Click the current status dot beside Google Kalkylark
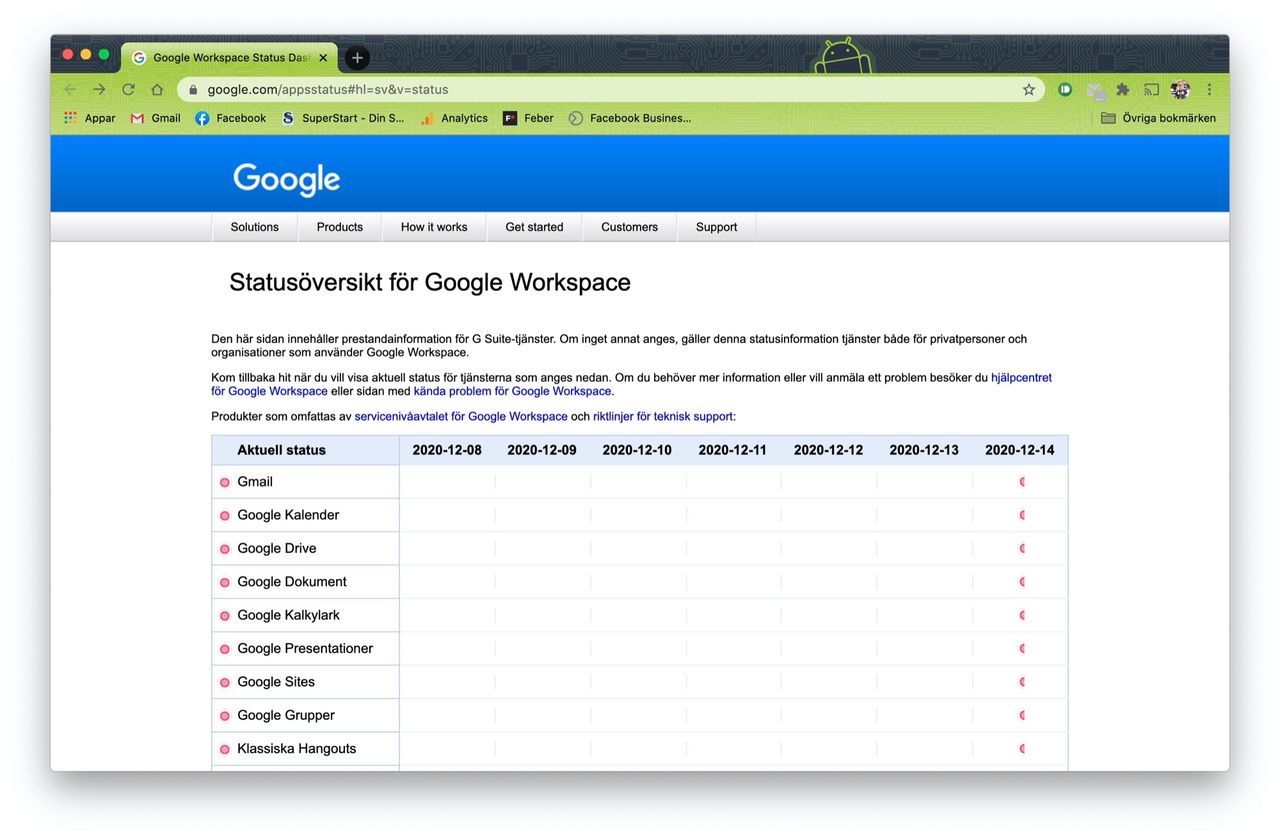 [x=225, y=616]
